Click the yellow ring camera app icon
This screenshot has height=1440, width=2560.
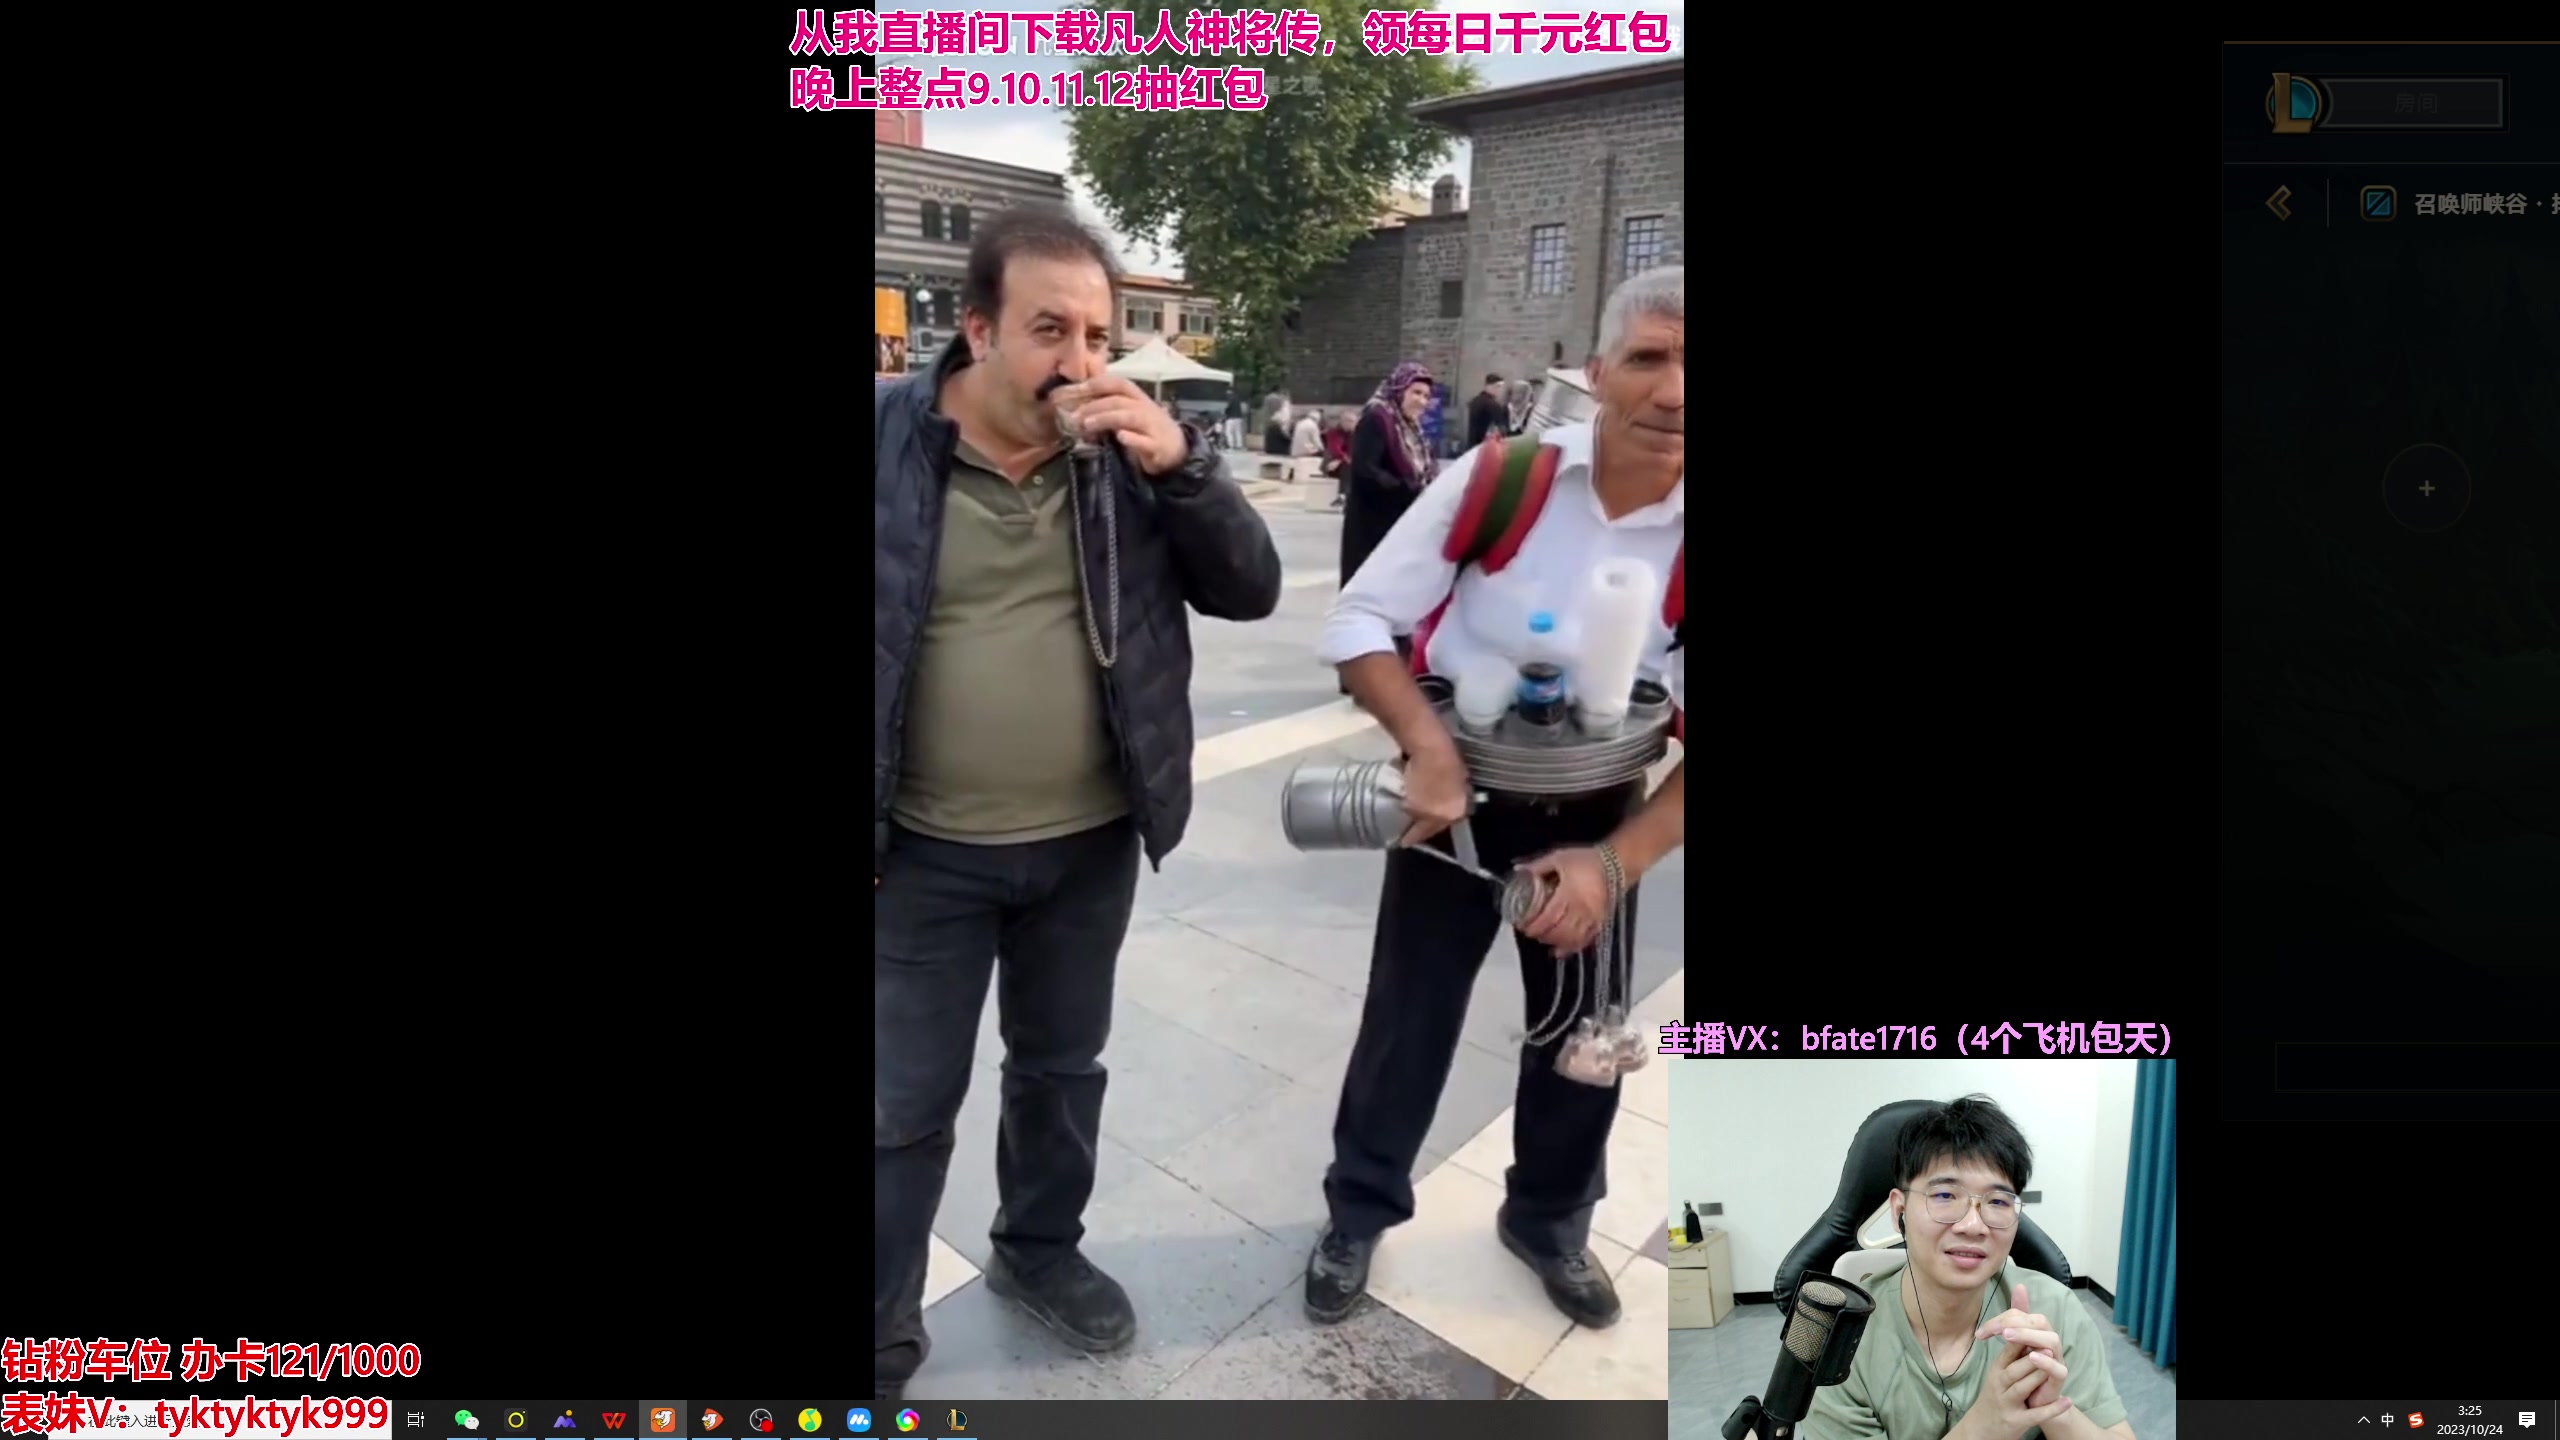[x=516, y=1419]
